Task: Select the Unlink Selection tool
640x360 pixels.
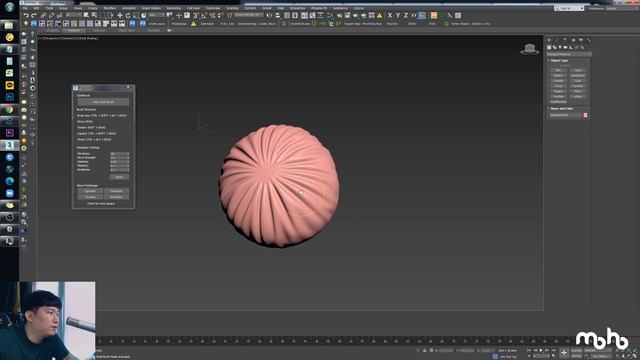Action: click(51, 16)
